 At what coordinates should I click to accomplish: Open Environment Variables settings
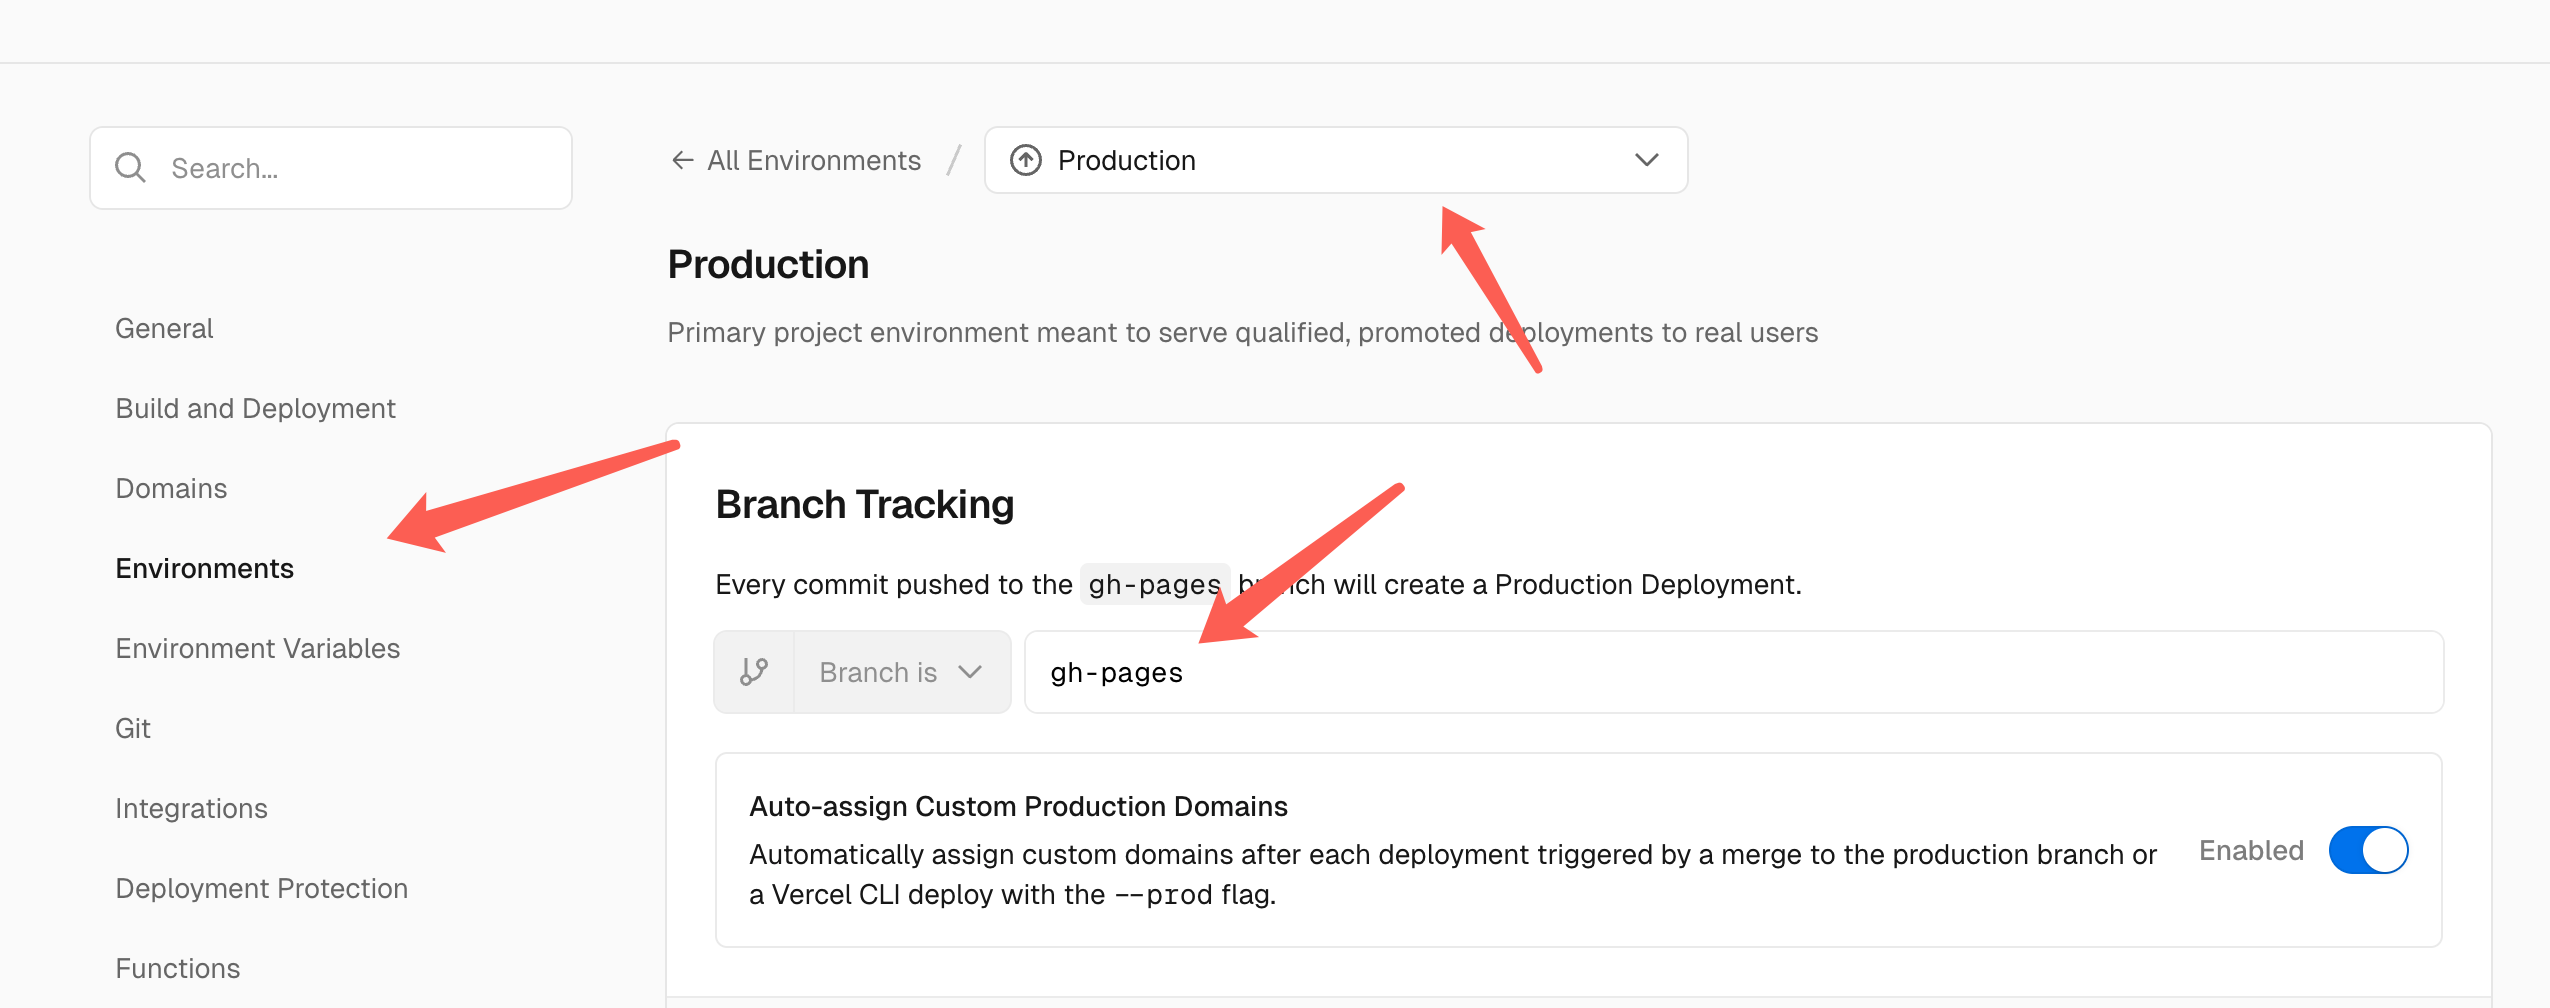[x=257, y=648]
